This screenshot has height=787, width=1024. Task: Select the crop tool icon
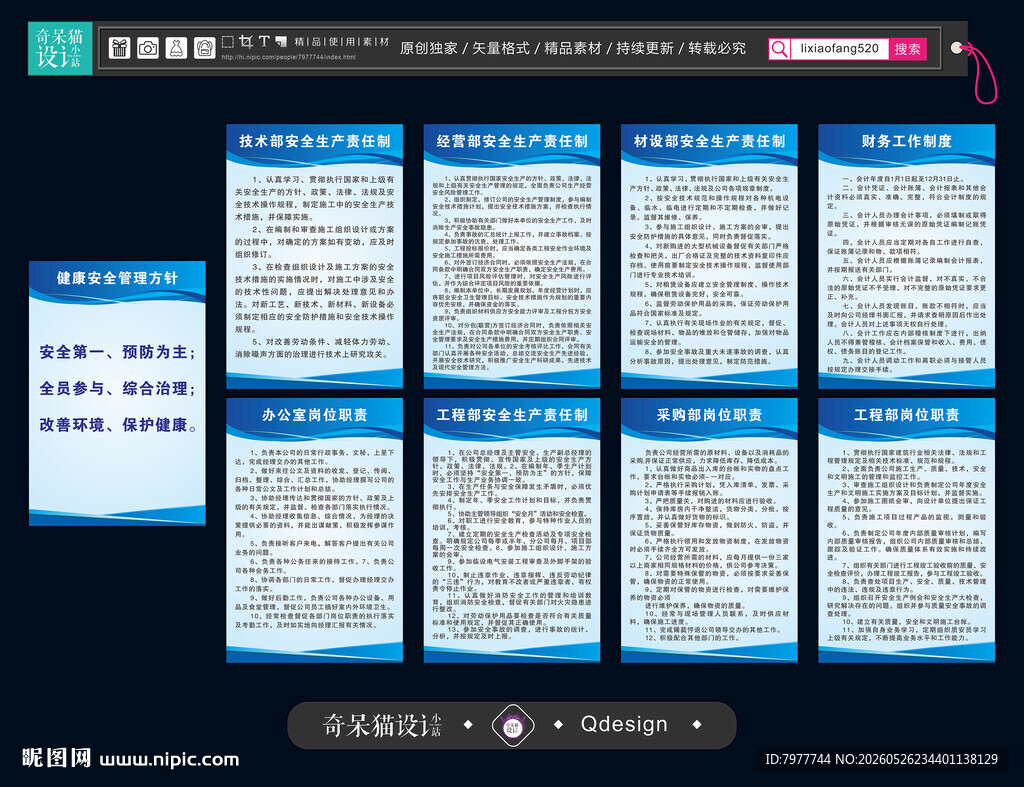pos(246,42)
